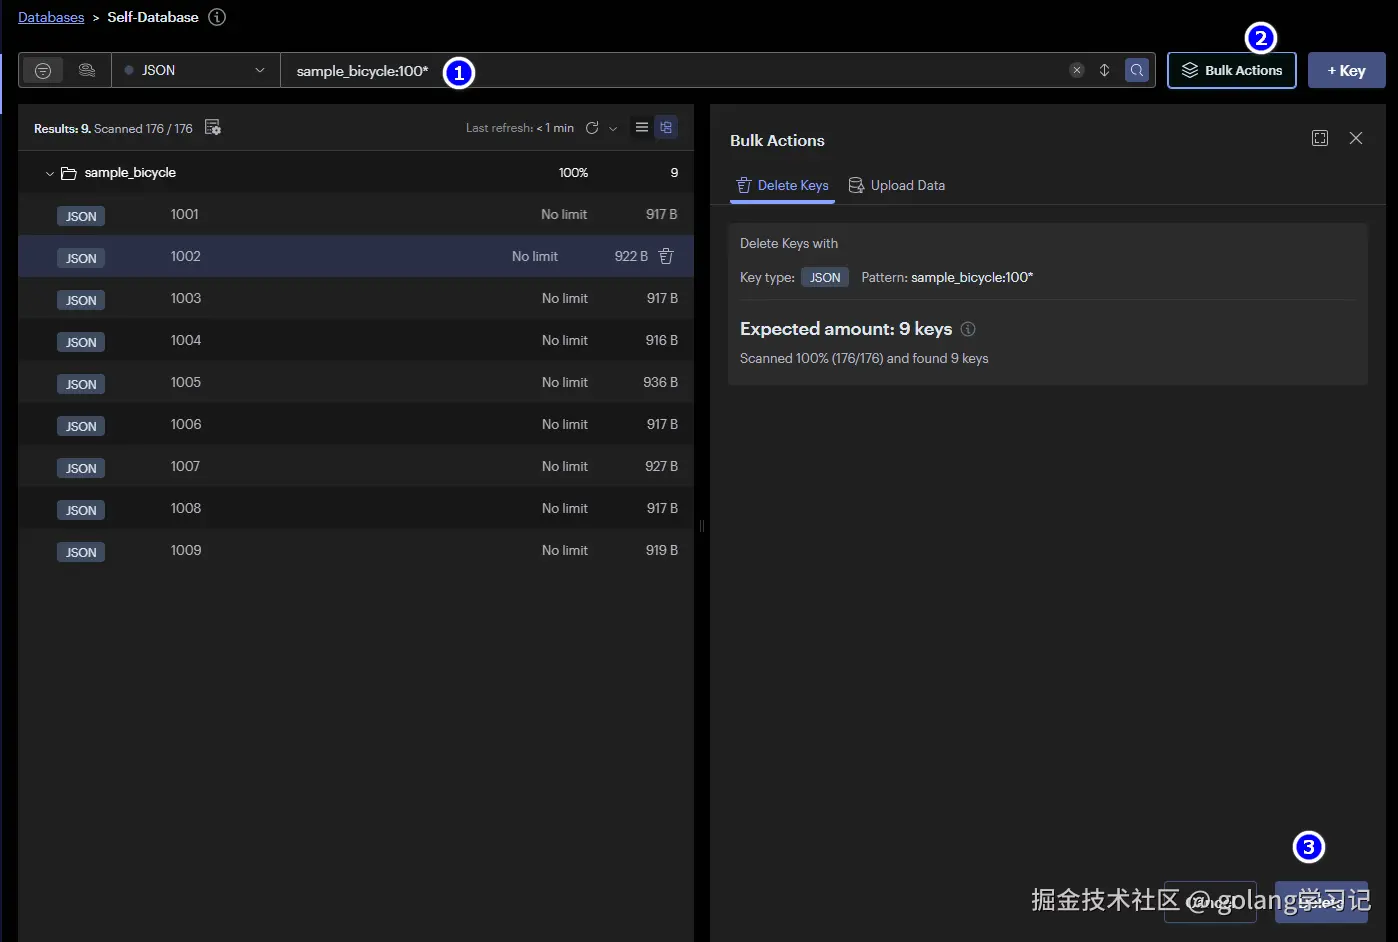Click the Results: 9 scanned summary text
1398x942 pixels.
113,128
